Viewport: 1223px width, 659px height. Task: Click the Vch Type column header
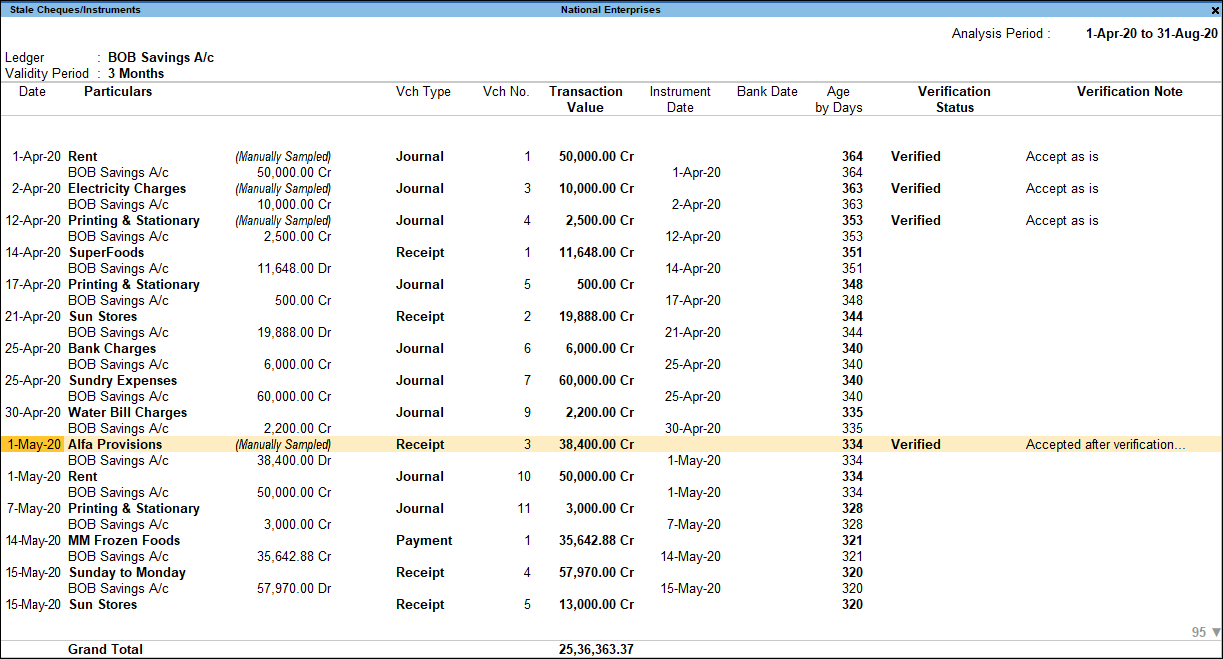point(423,92)
